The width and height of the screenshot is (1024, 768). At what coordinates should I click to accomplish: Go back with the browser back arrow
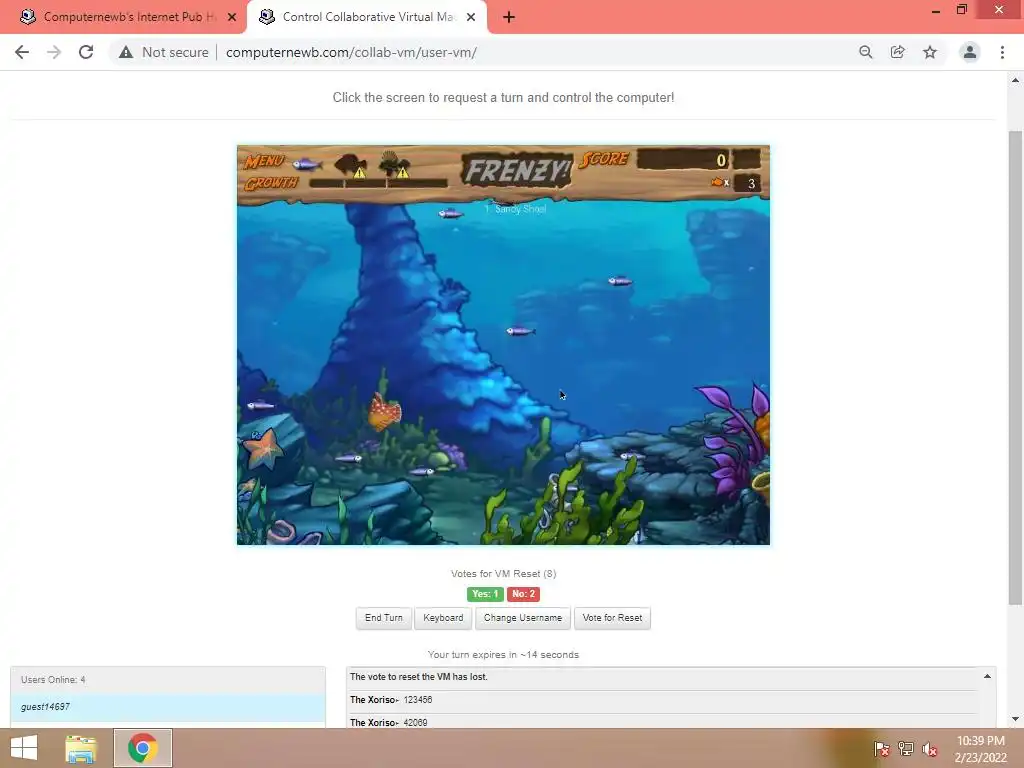[22, 52]
